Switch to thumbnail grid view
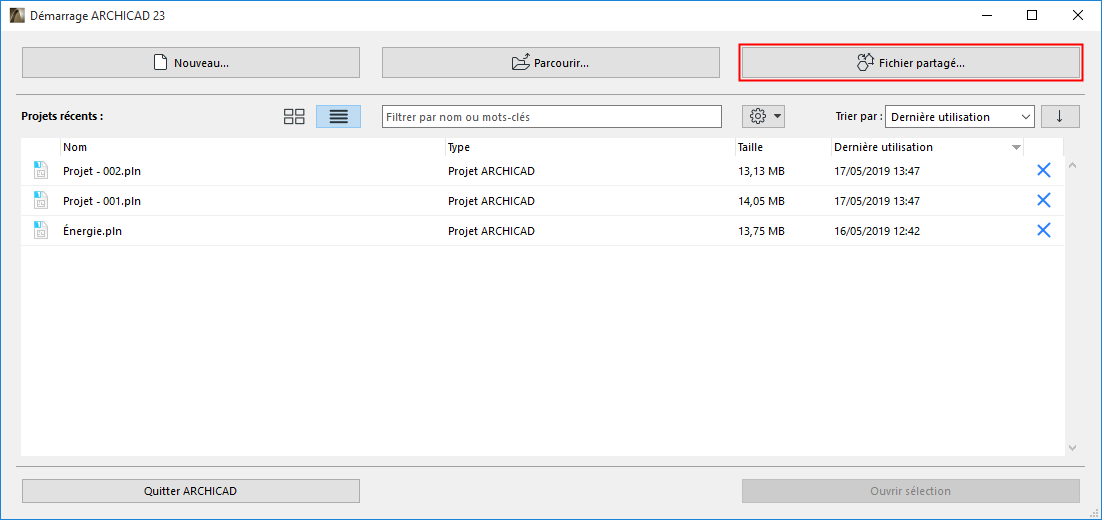This screenshot has width=1102, height=520. tap(294, 117)
